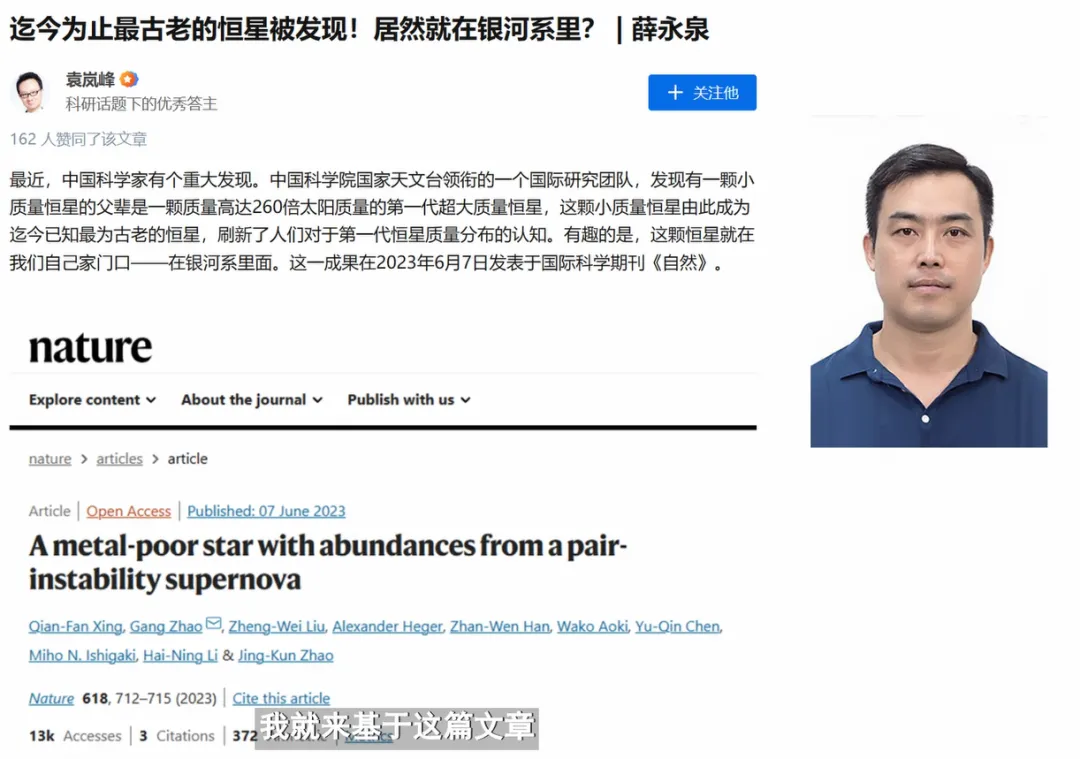Click the envelope icon beside Gang Zhao
Image resolution: width=1080 pixels, height=759 pixels.
pyautogui.click(x=213, y=625)
